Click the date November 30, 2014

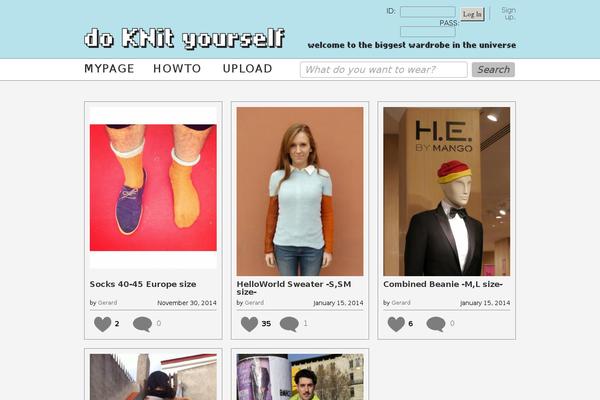point(187,303)
